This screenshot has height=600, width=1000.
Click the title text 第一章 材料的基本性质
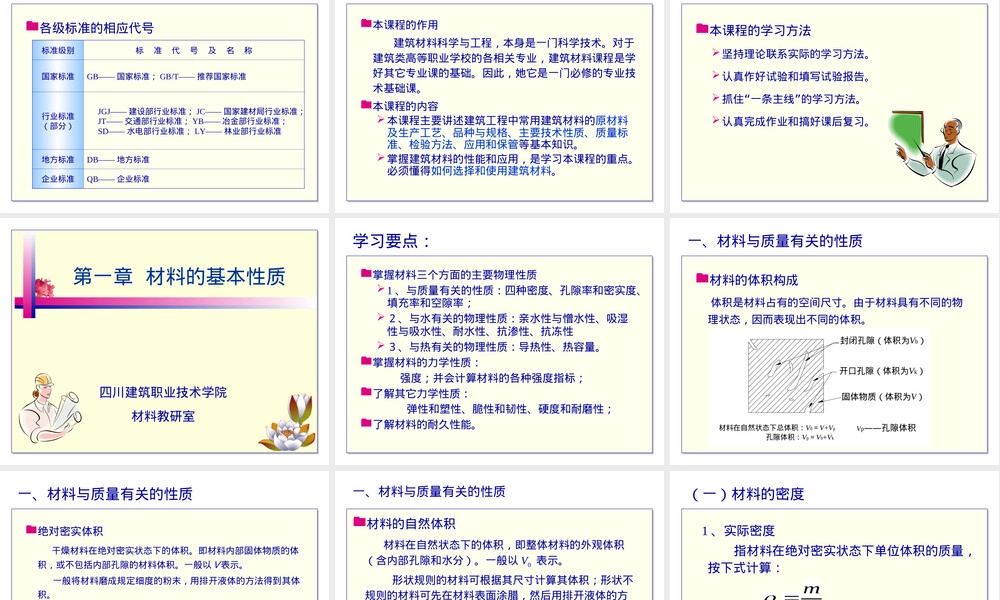(179, 276)
